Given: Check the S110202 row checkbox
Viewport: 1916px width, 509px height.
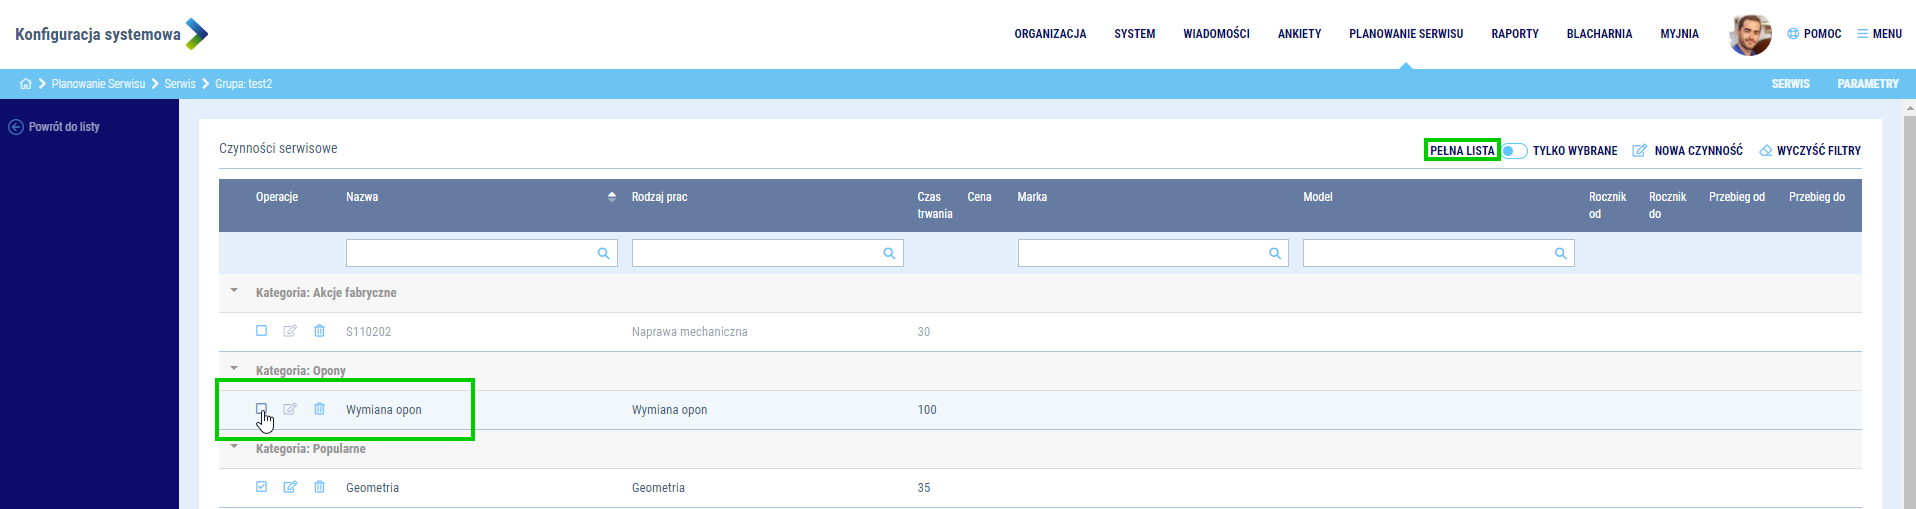Looking at the screenshot, I should click(261, 331).
